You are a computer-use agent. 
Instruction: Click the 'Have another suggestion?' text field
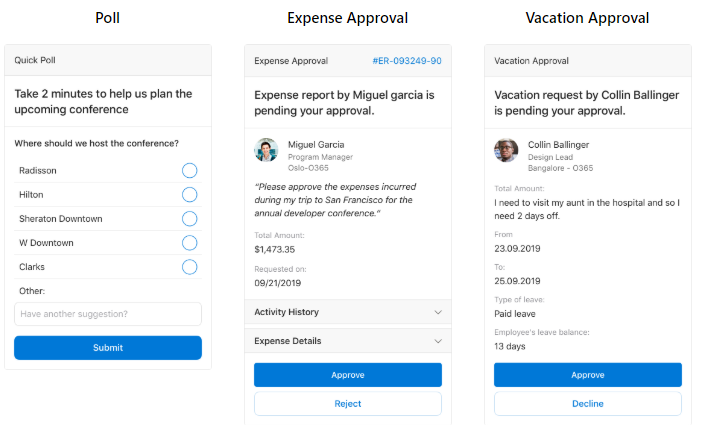[108, 314]
